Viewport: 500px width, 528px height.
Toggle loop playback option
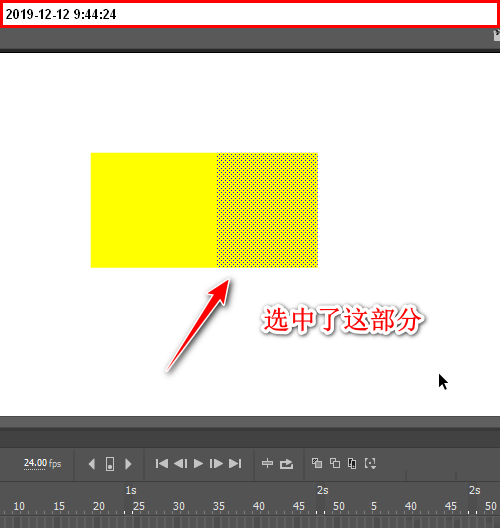point(286,464)
